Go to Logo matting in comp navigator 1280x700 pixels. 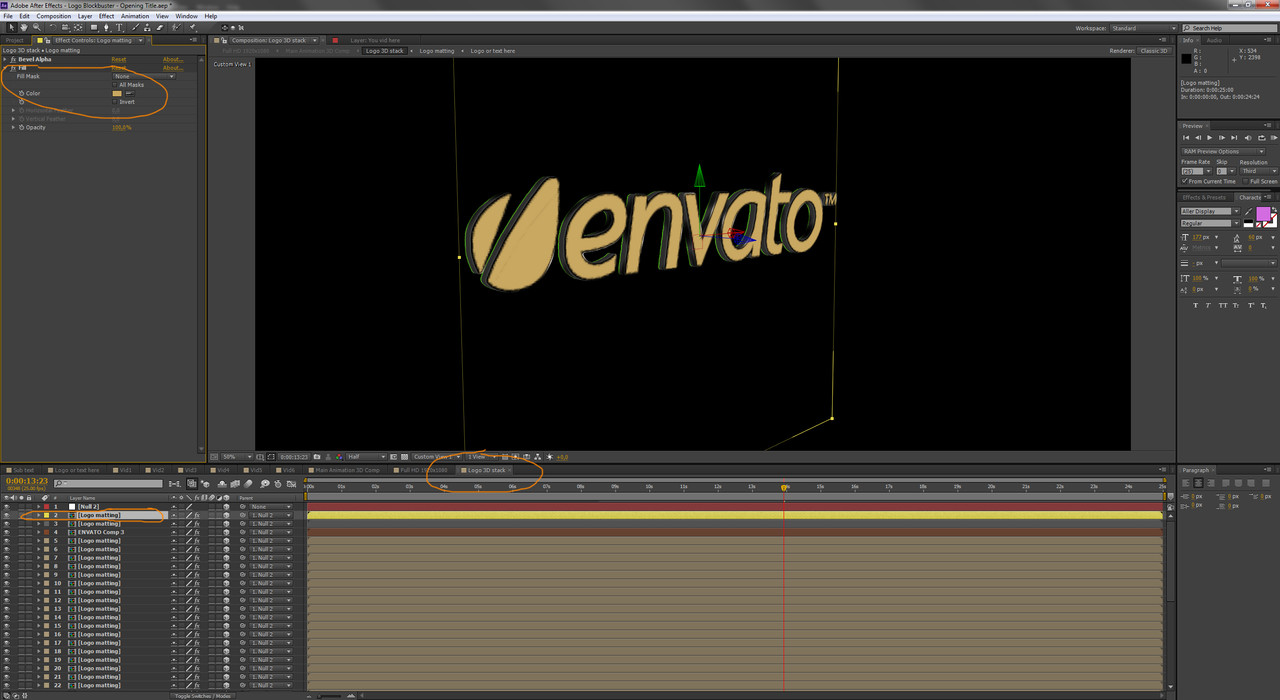[437, 50]
